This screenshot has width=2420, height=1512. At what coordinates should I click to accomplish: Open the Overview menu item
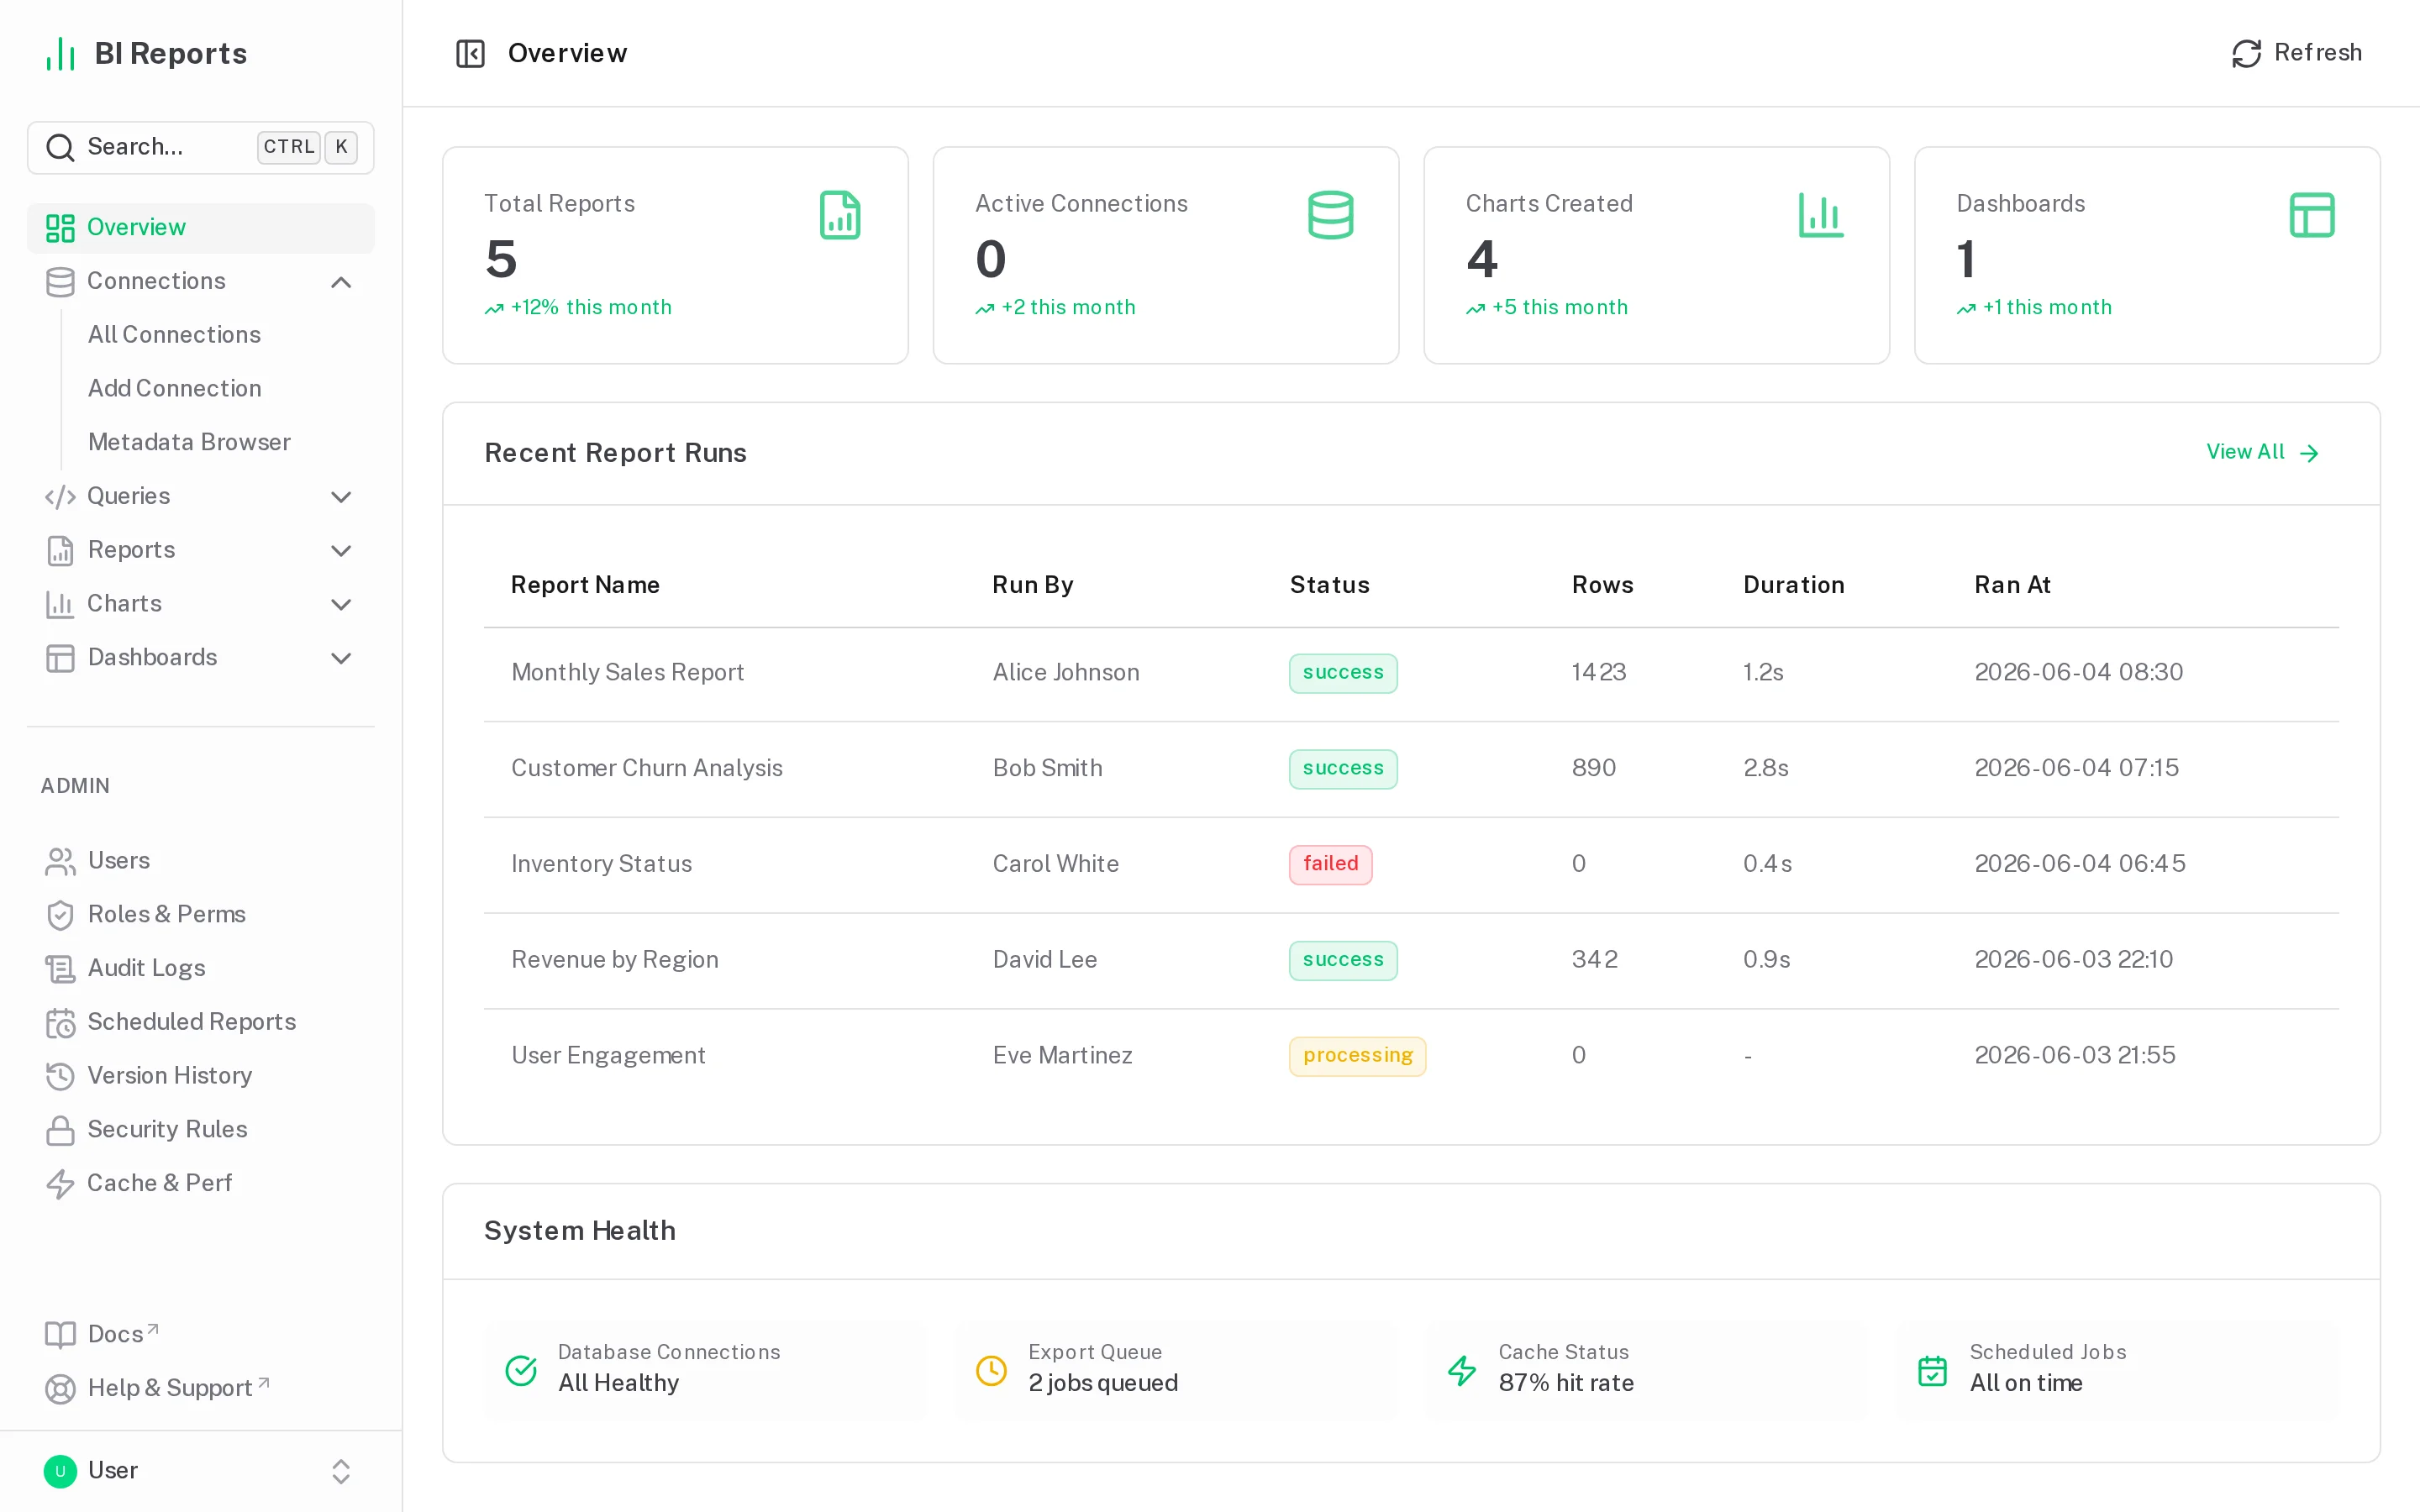(200, 228)
